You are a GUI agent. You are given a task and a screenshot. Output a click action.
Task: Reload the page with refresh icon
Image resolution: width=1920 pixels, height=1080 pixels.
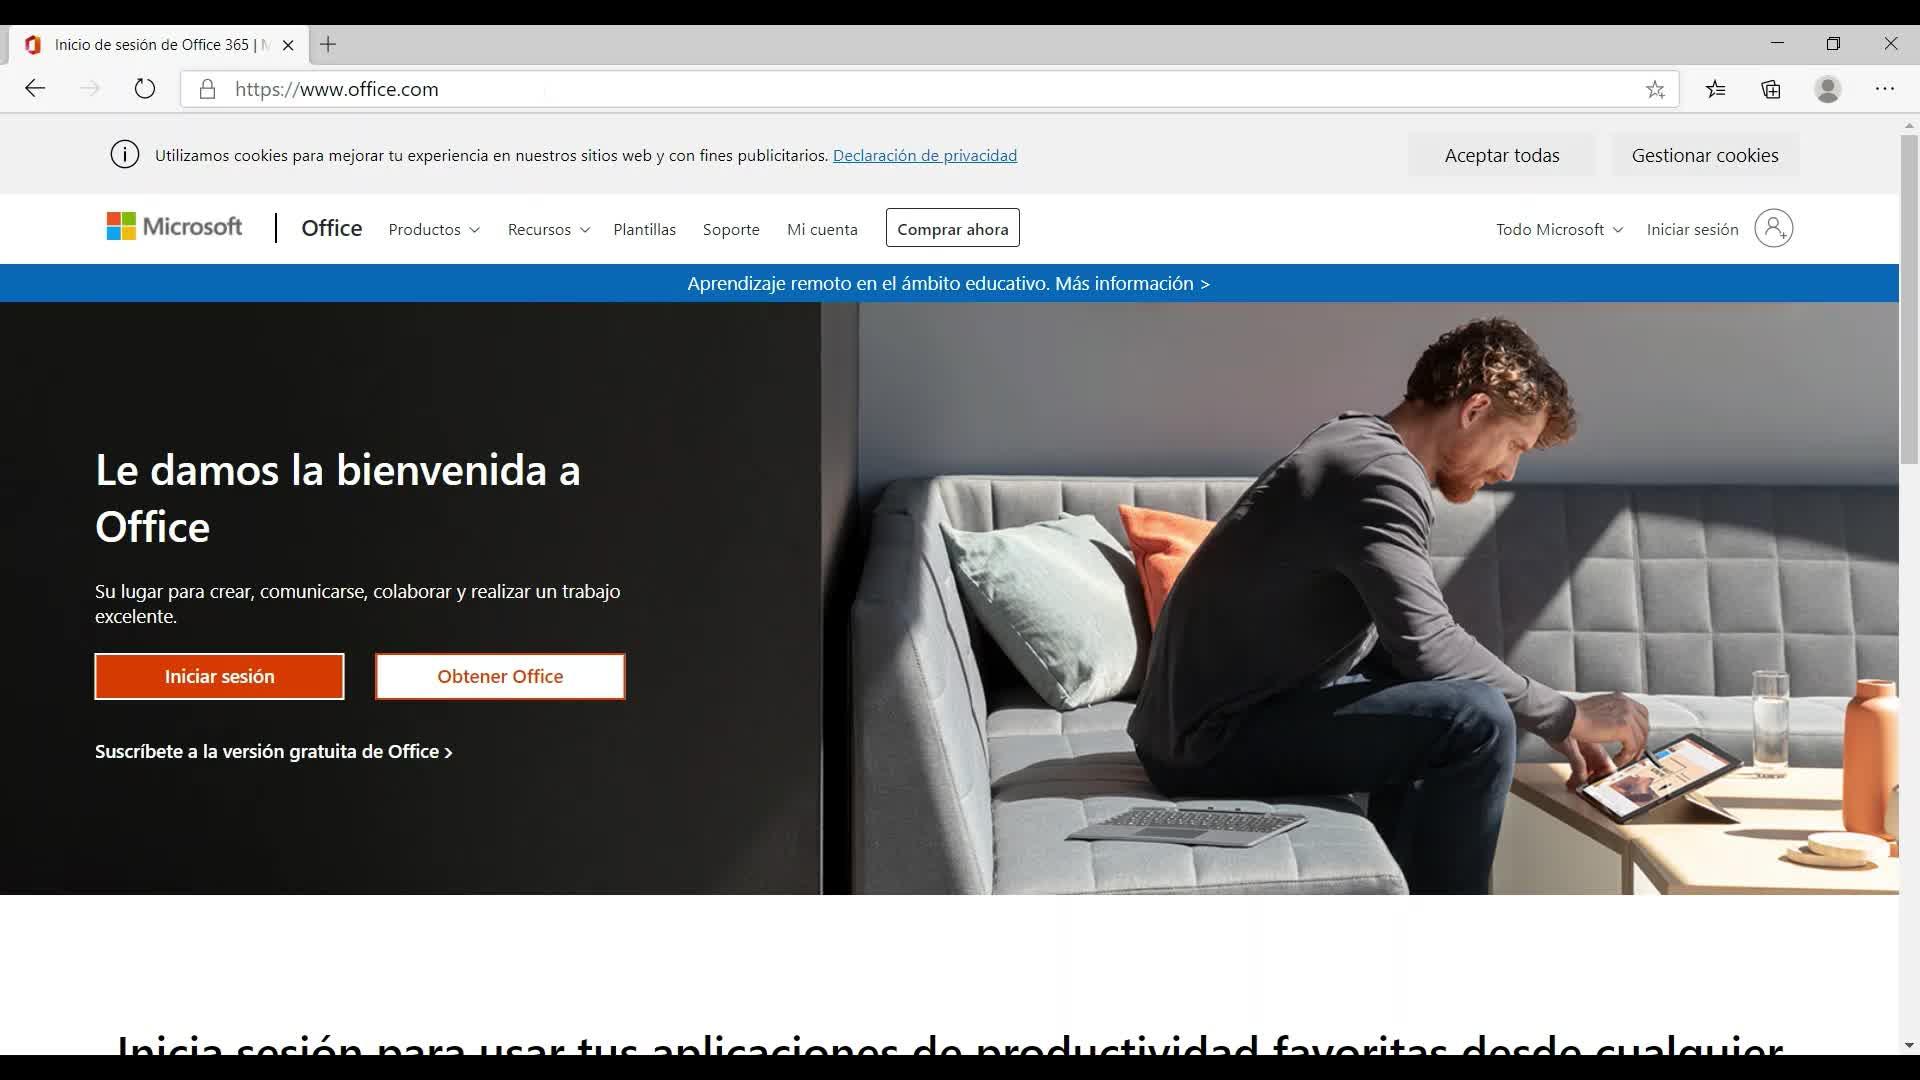coord(145,89)
